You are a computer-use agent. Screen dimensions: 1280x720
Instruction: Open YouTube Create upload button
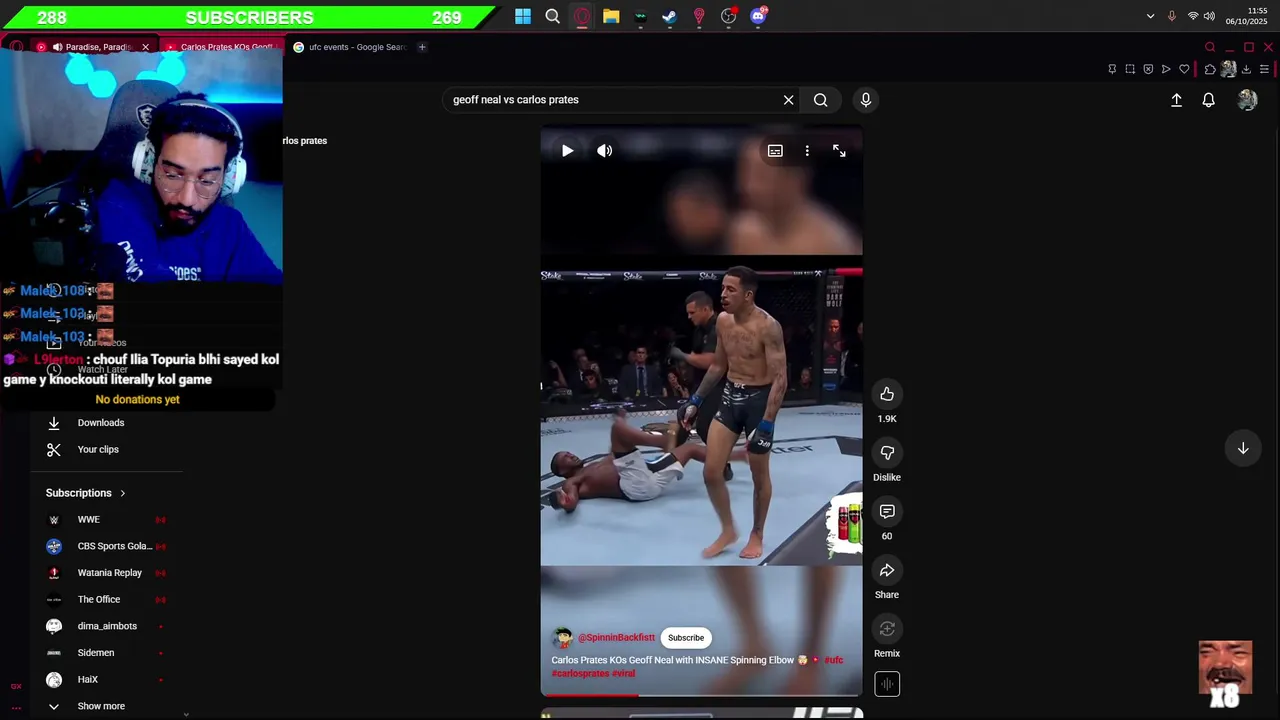click(1176, 100)
